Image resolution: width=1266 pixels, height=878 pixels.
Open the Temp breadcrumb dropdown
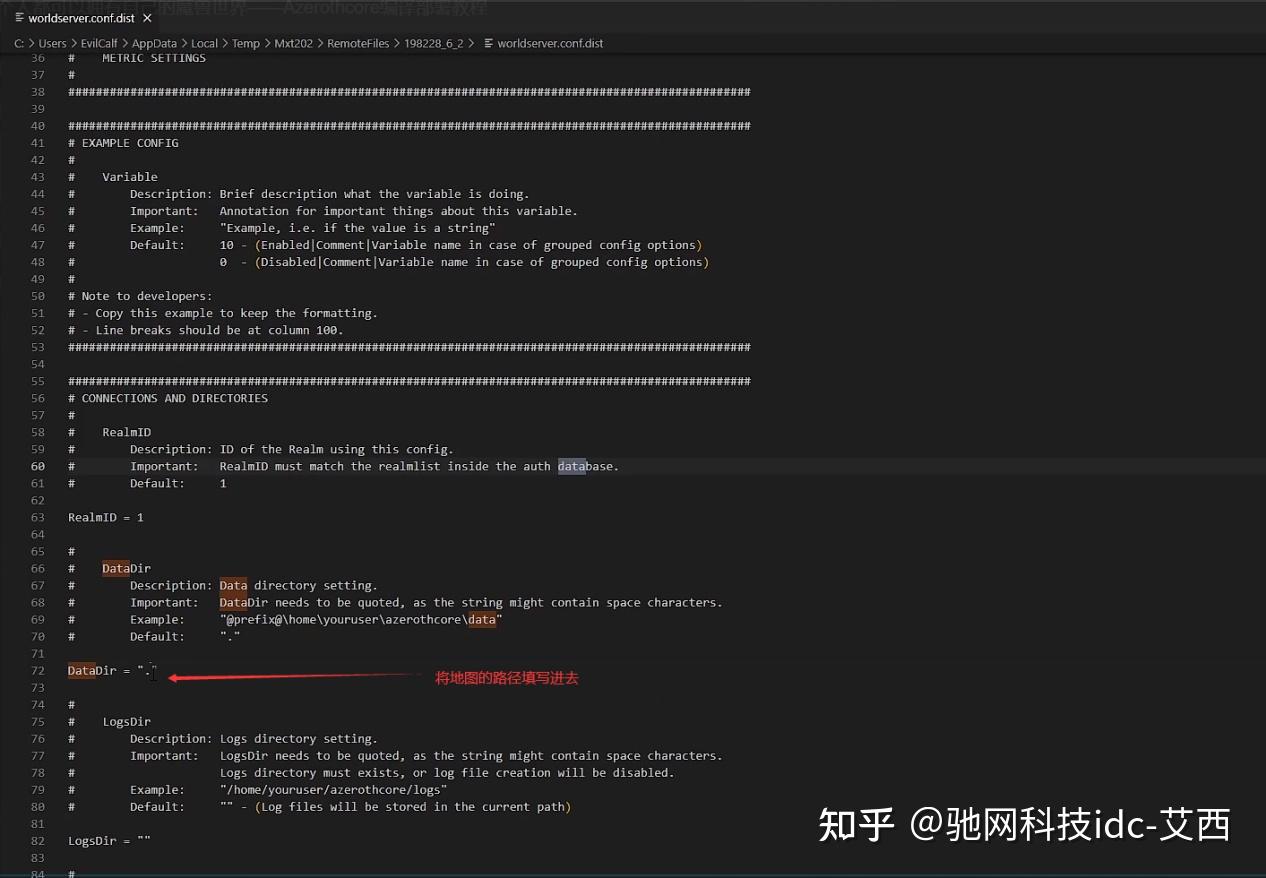point(245,43)
